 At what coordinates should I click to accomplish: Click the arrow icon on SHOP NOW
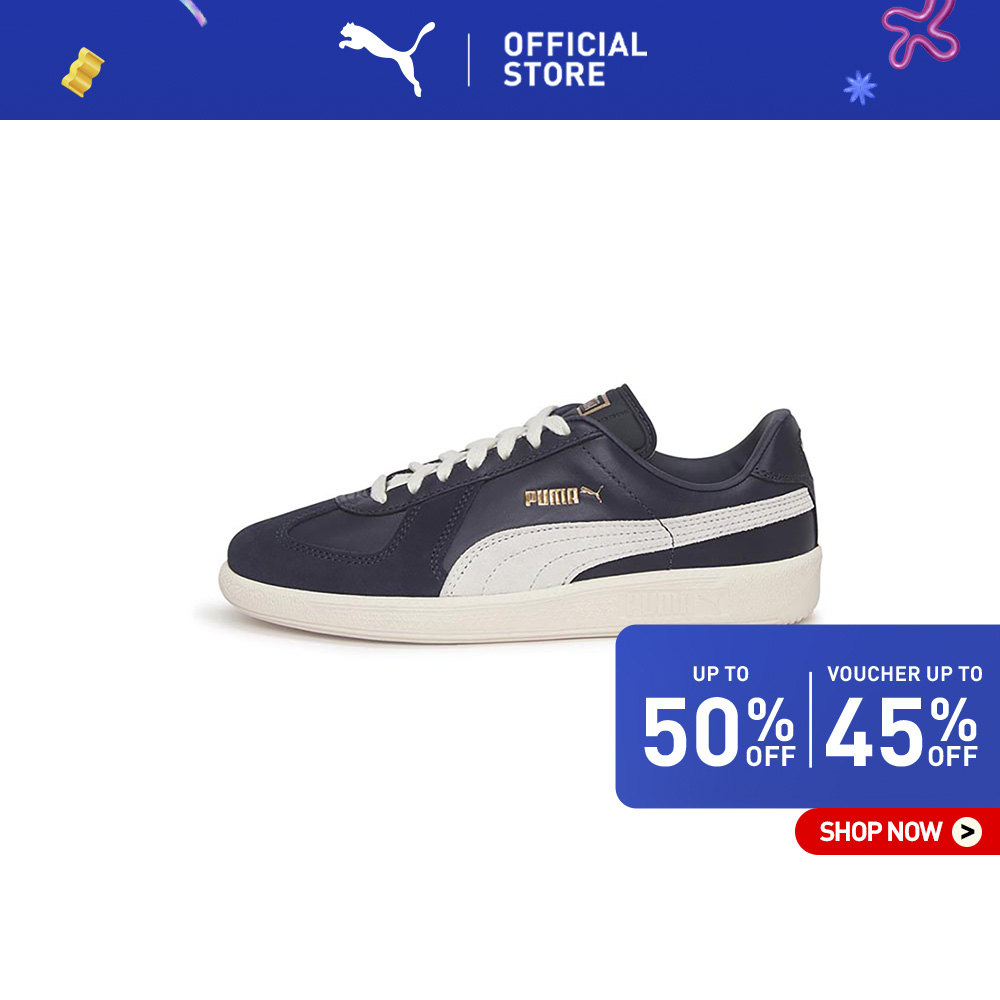pos(967,832)
